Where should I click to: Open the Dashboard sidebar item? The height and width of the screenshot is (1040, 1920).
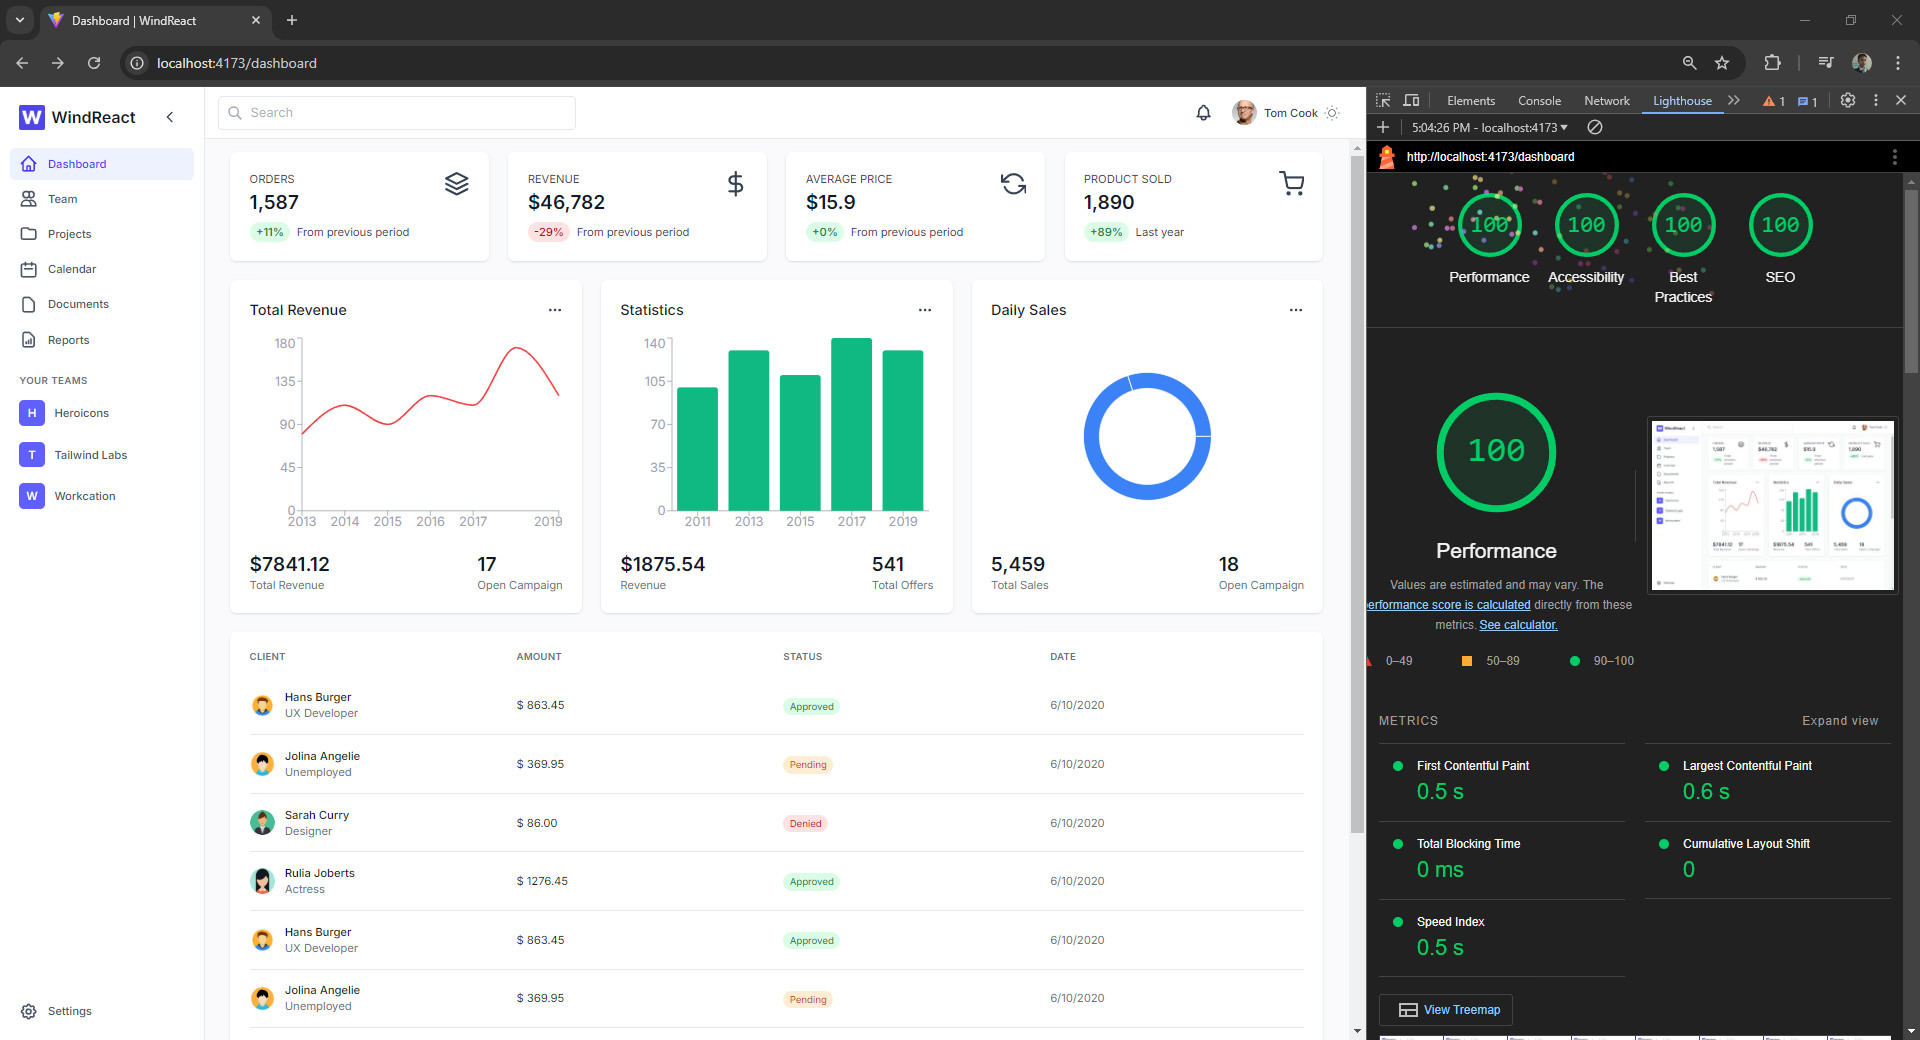pyautogui.click(x=102, y=164)
